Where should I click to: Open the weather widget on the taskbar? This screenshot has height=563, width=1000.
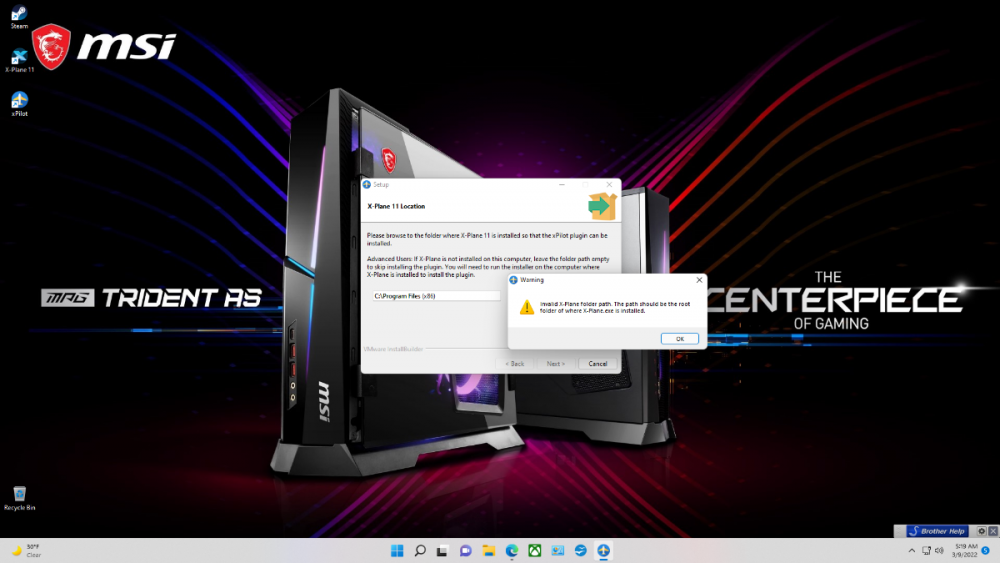[26, 550]
